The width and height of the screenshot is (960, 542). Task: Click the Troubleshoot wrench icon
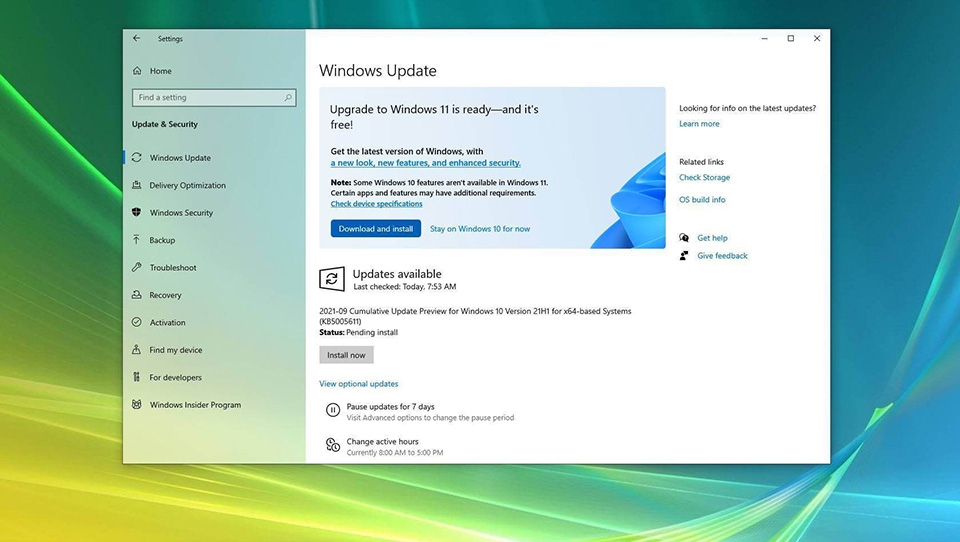(x=137, y=267)
